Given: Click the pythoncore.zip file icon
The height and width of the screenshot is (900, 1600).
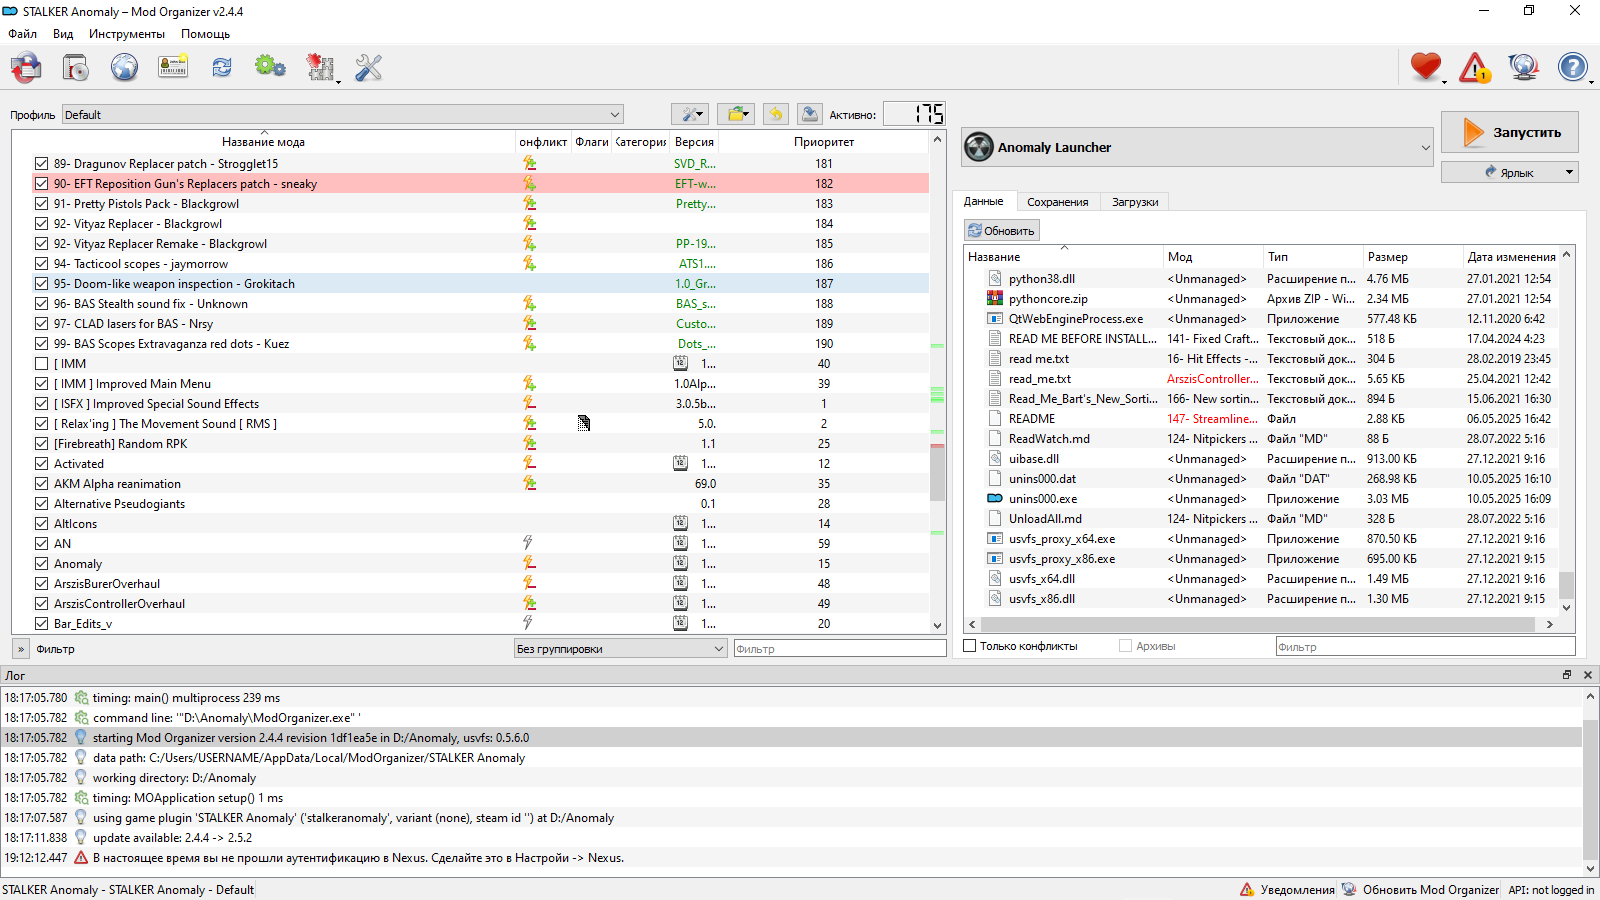Looking at the screenshot, I should (x=994, y=298).
